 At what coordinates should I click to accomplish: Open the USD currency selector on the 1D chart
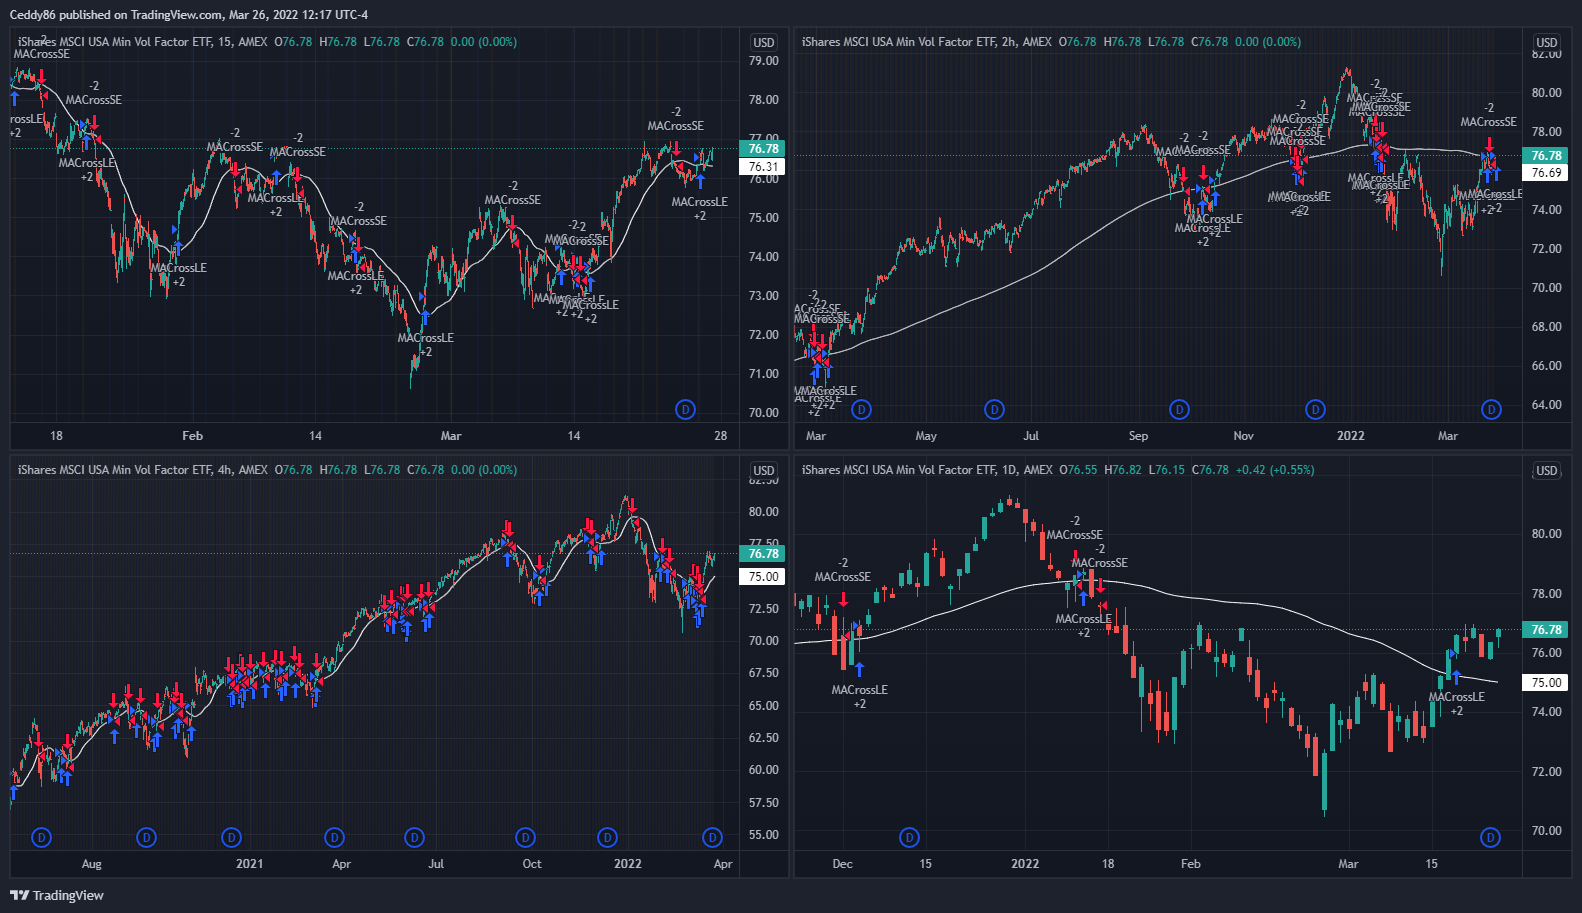1547,470
